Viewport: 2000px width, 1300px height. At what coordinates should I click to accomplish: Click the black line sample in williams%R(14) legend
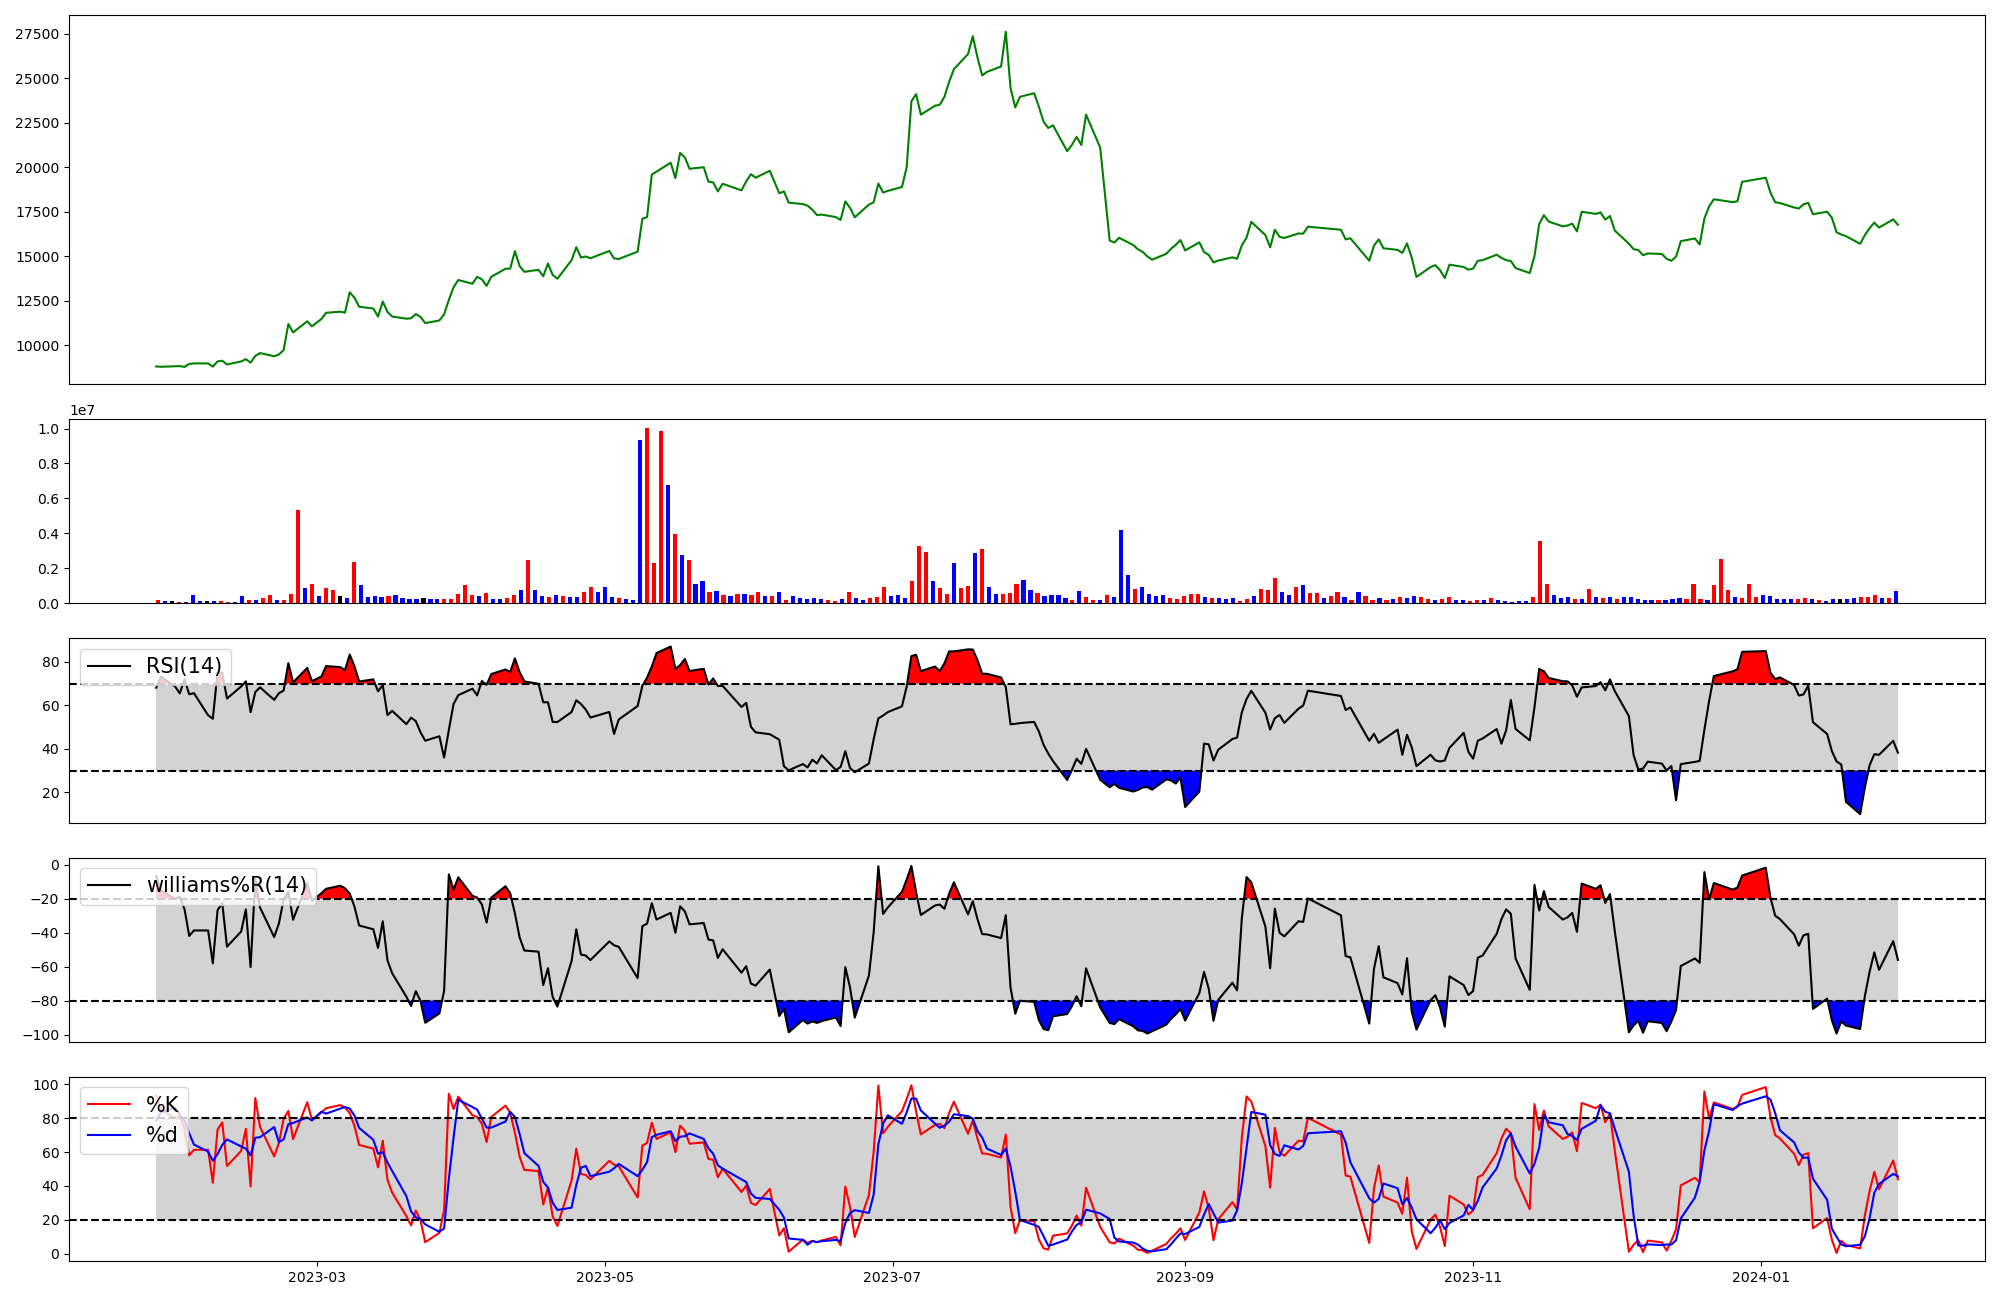click(110, 886)
